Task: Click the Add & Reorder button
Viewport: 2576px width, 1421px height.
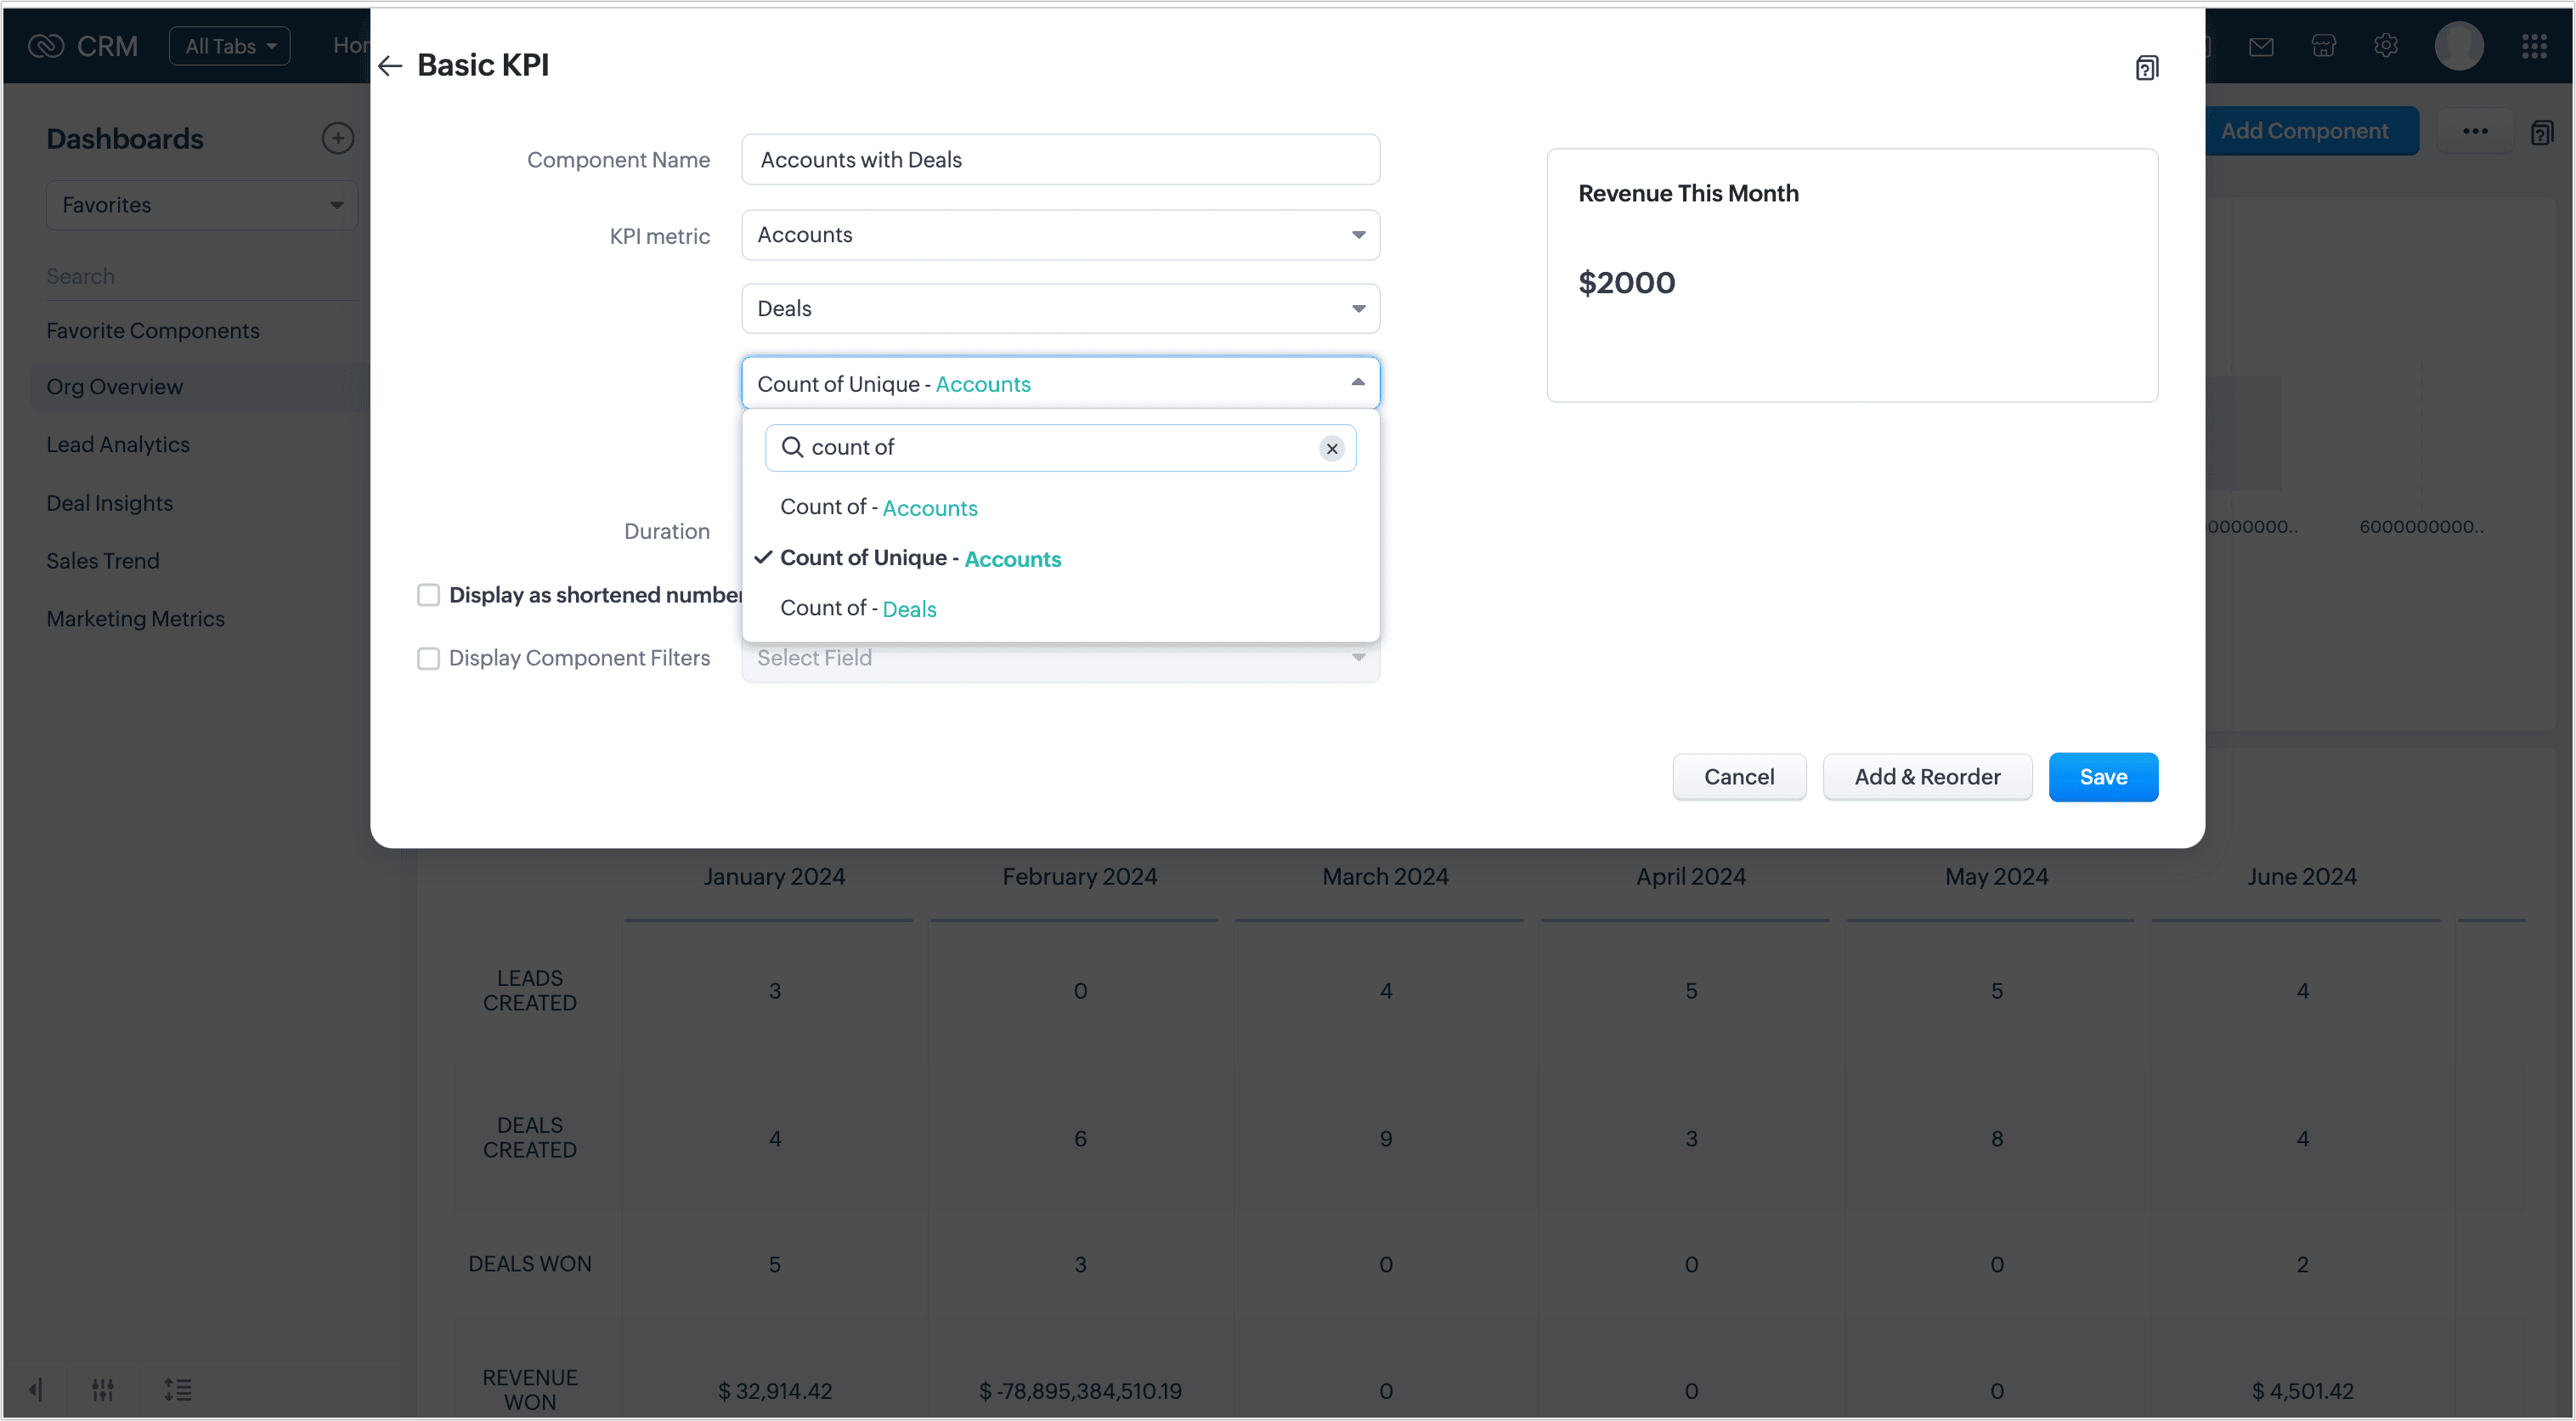Action: (x=1926, y=777)
